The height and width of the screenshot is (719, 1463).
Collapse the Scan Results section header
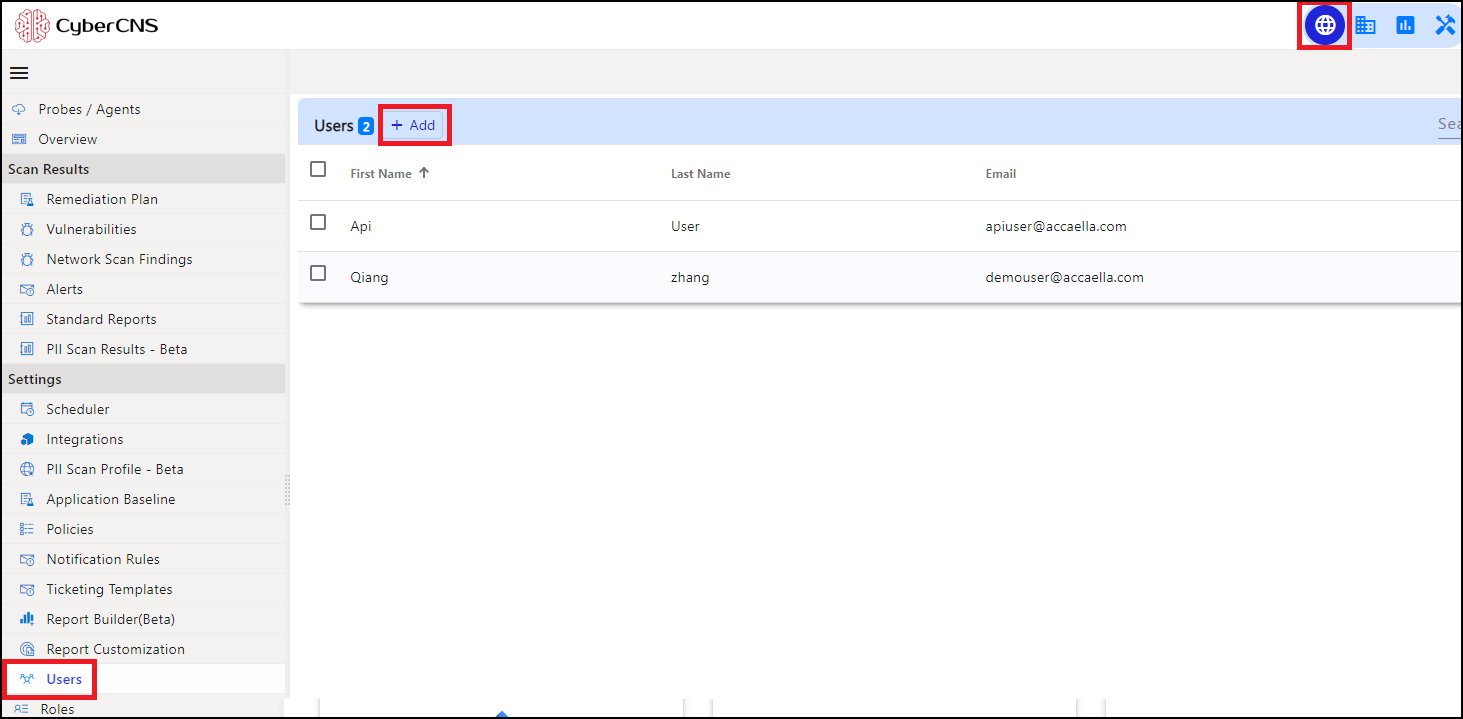[142, 169]
